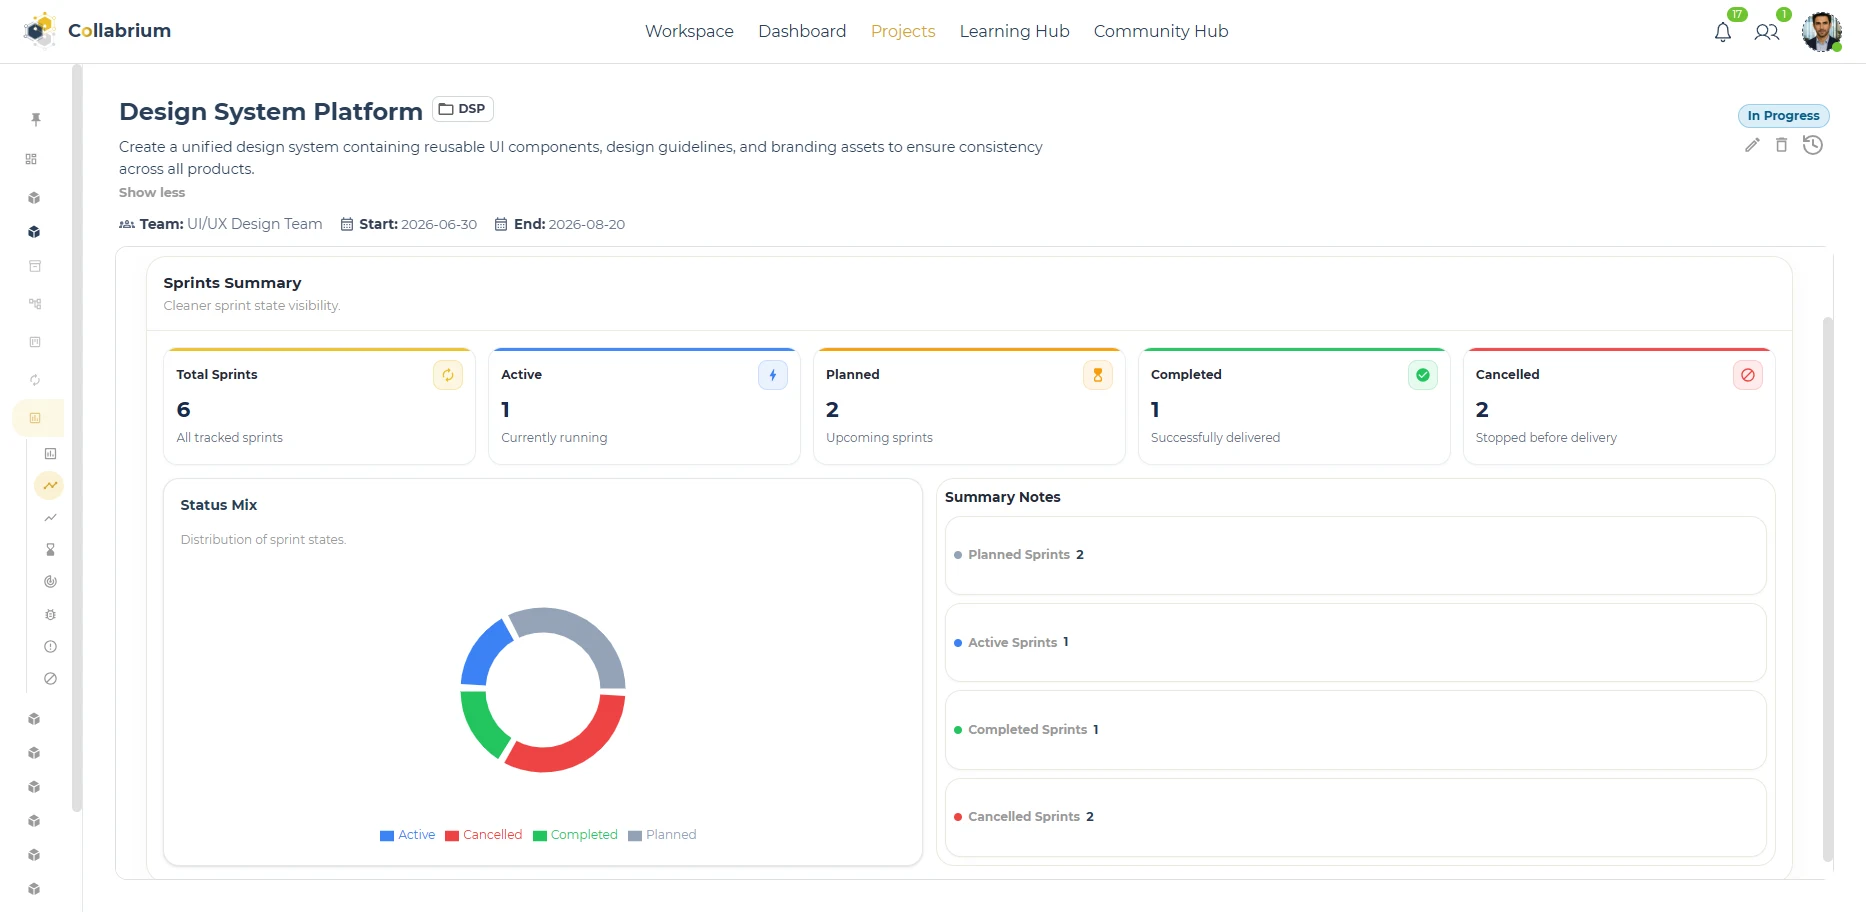Image resolution: width=1866 pixels, height=912 pixels.
Task: Go to the Dashboard menu item
Action: [802, 31]
